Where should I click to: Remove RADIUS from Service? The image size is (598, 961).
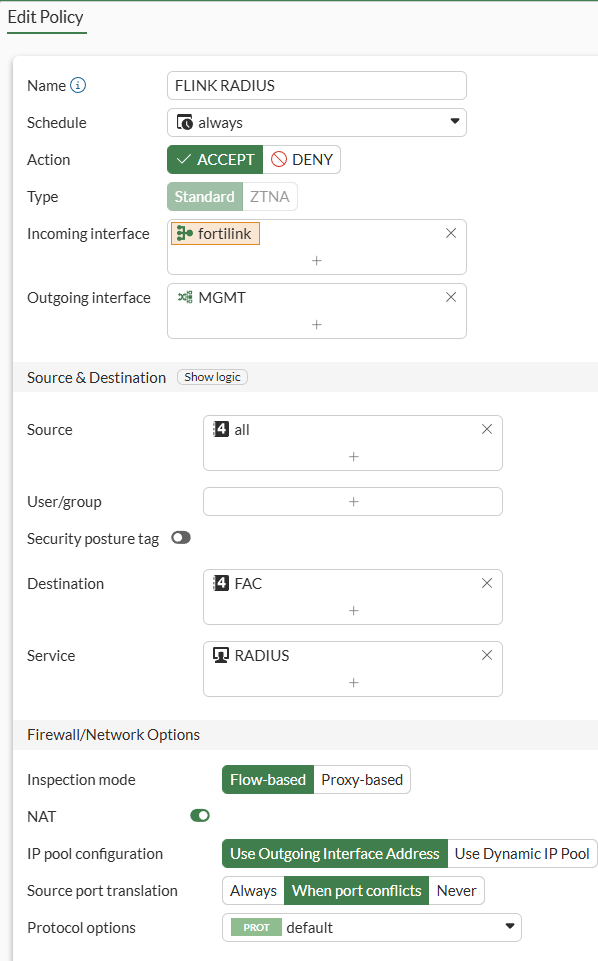click(487, 655)
